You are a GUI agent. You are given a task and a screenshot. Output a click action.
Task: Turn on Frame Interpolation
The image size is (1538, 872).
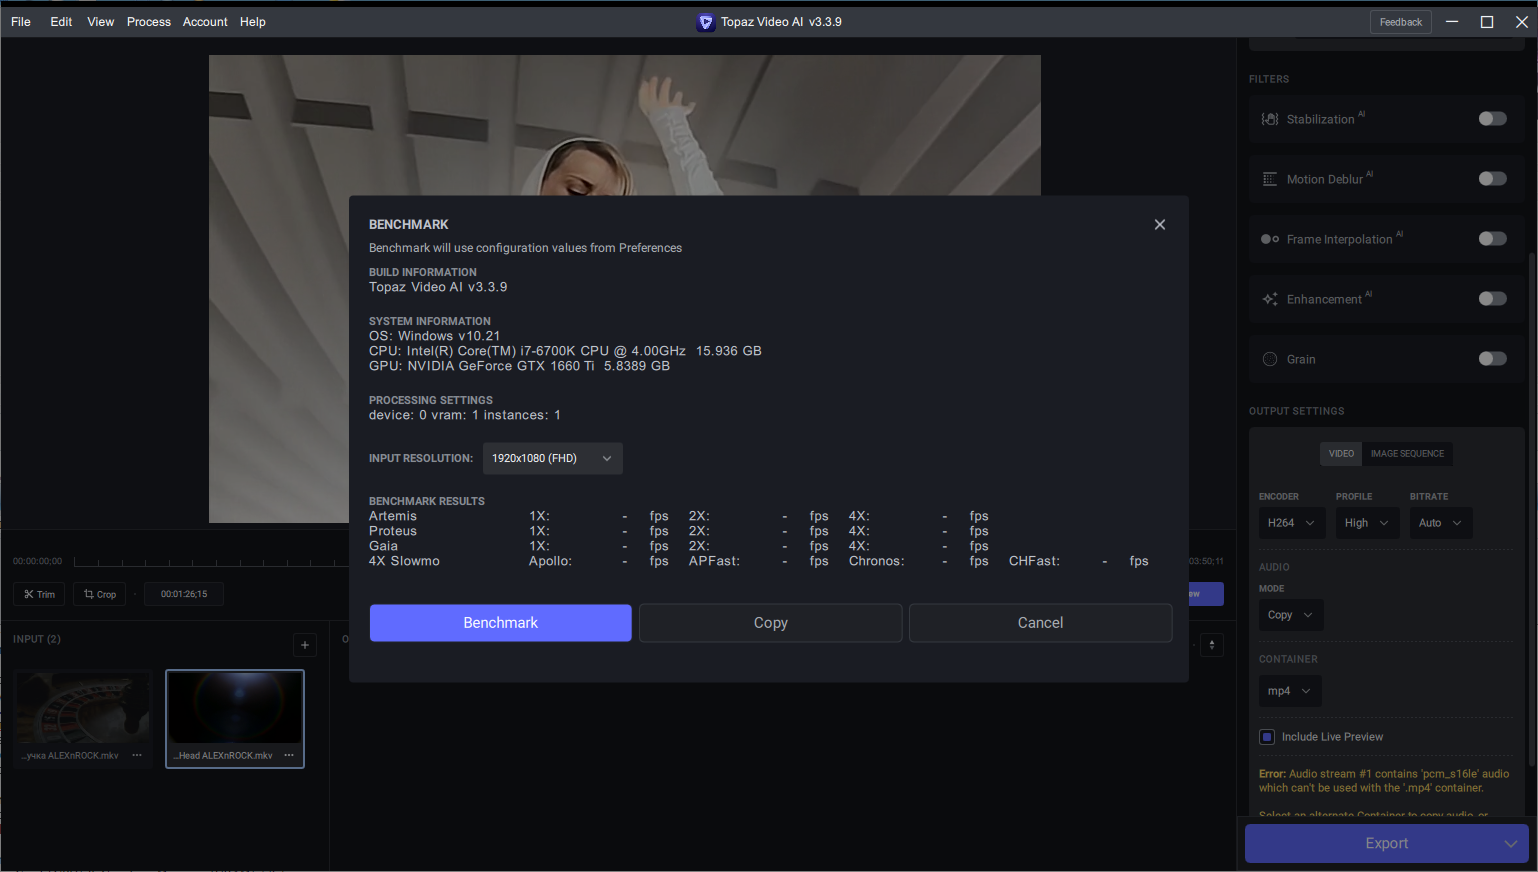[x=1492, y=239]
